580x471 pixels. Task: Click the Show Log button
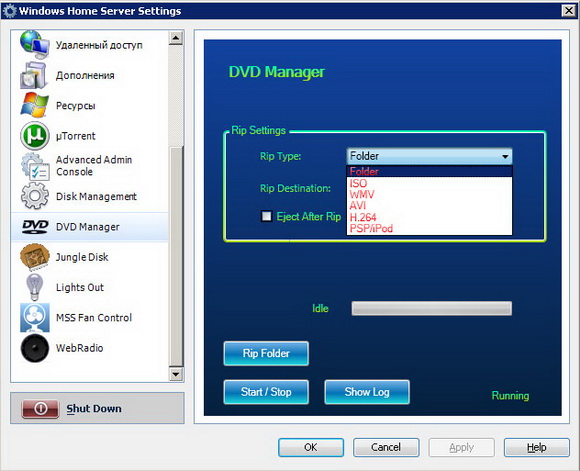point(367,392)
